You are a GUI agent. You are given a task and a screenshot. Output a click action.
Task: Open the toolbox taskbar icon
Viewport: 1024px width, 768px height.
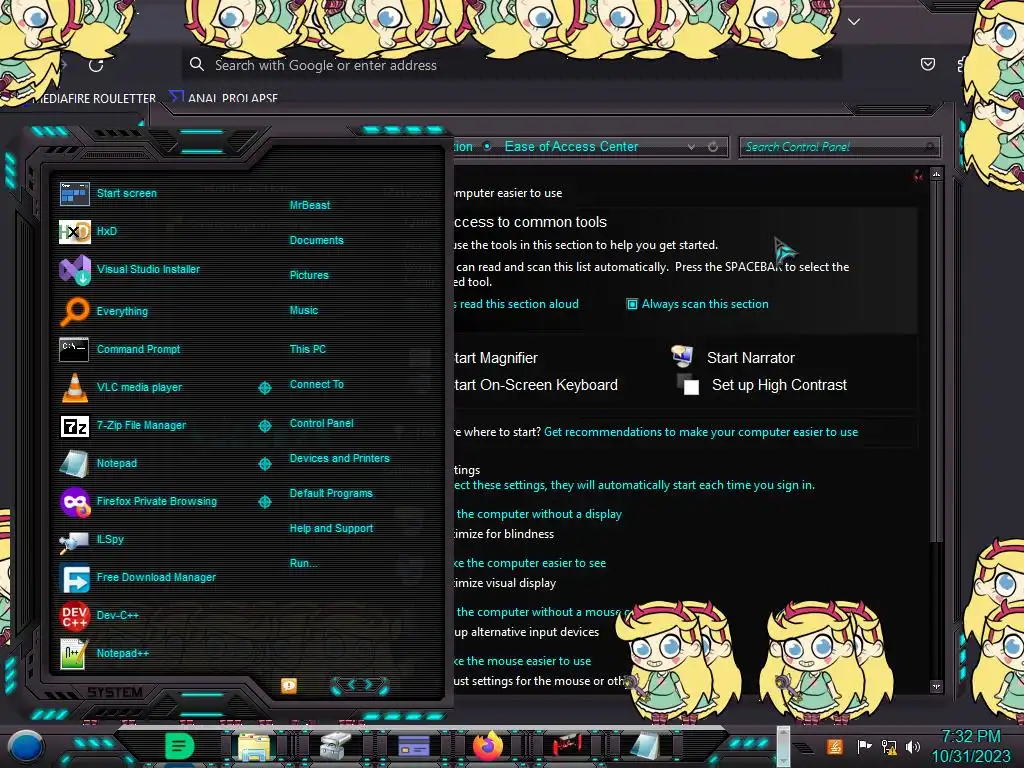[335, 746]
